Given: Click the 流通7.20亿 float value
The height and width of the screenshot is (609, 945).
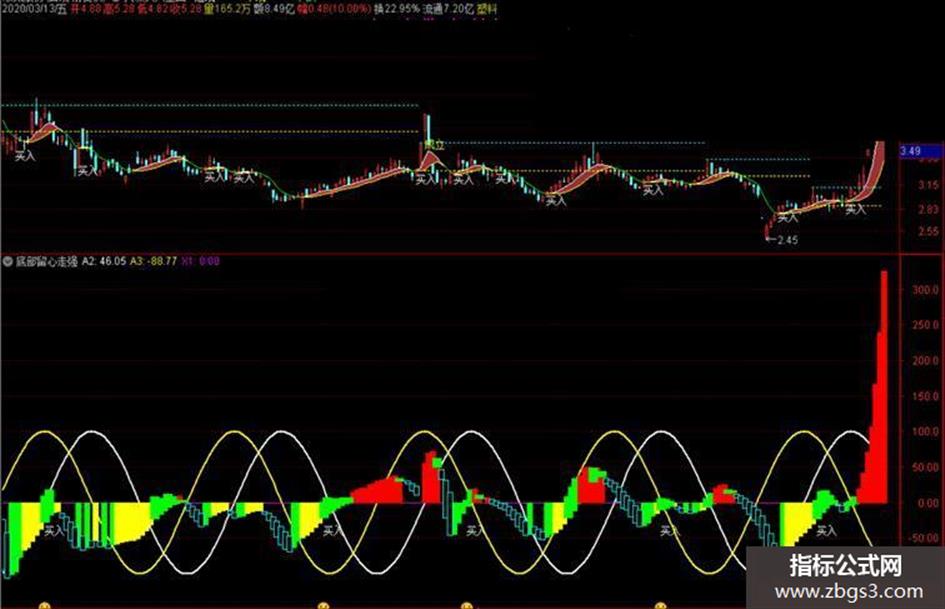Looking at the screenshot, I should coord(448,9).
